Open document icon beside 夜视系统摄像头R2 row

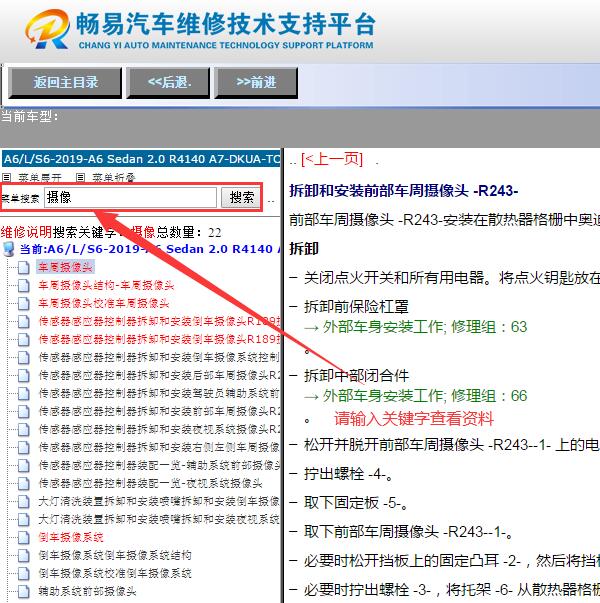click(x=23, y=429)
